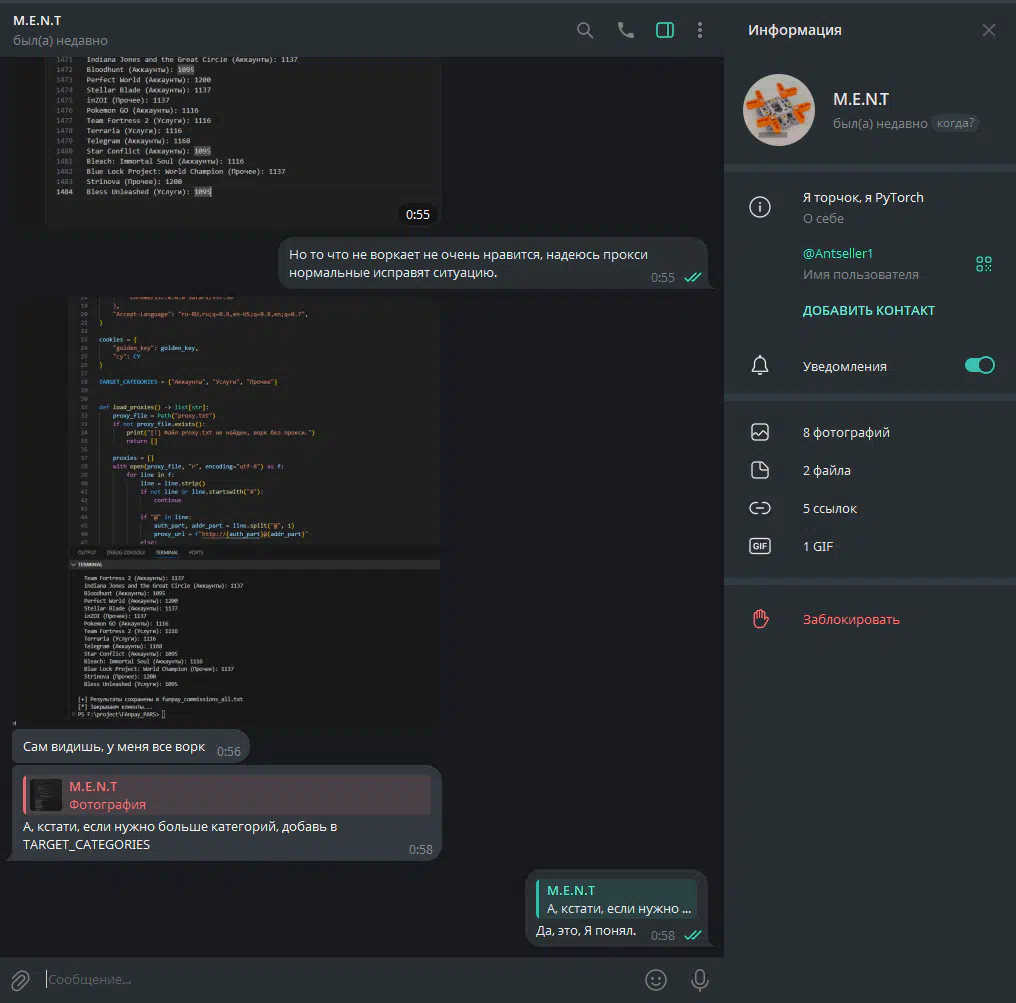The image size is (1016, 1003).
Task: Turn off the Уведомления switch
Action: coord(979,365)
